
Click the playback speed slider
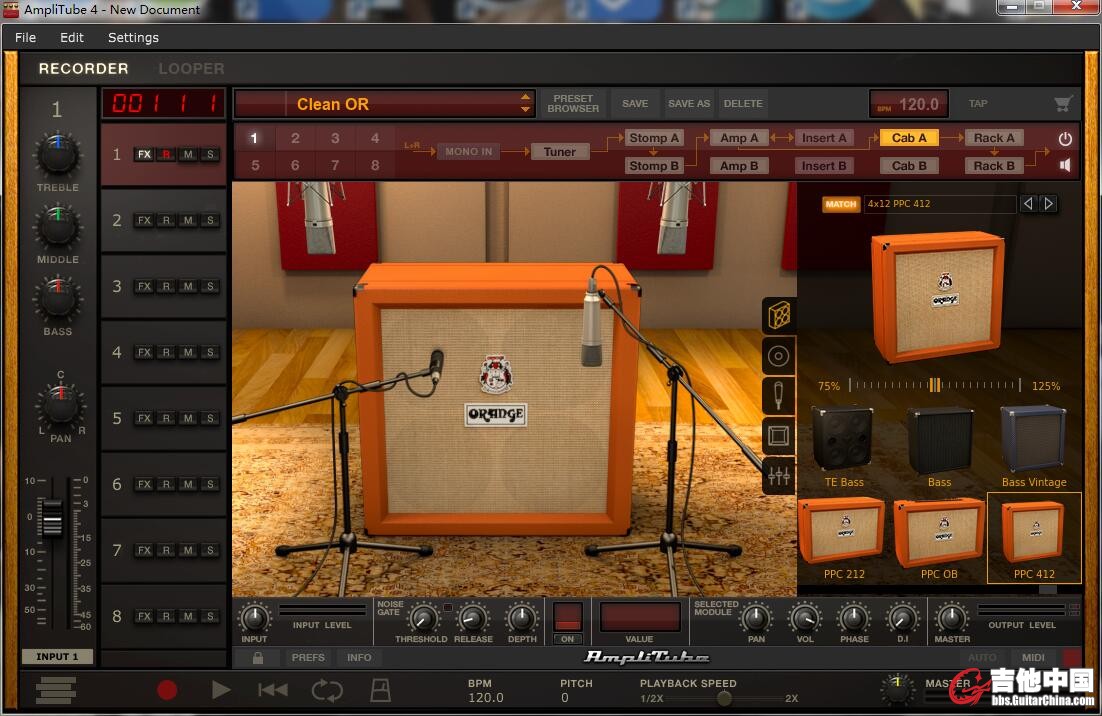(724, 698)
